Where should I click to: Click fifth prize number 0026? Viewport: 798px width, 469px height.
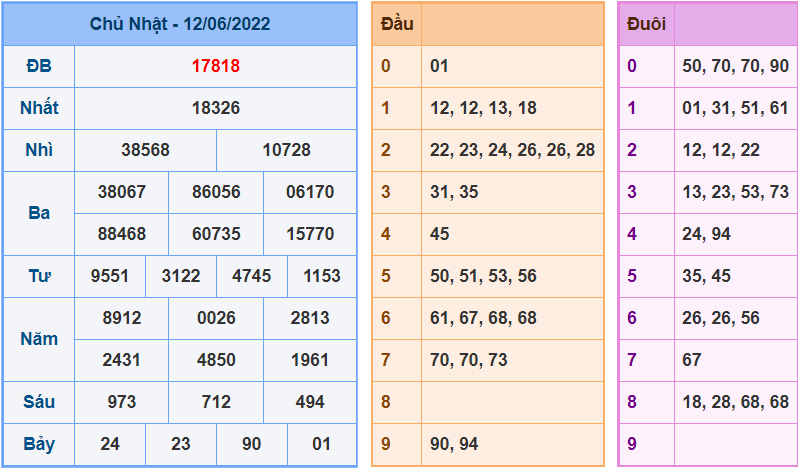point(216,318)
